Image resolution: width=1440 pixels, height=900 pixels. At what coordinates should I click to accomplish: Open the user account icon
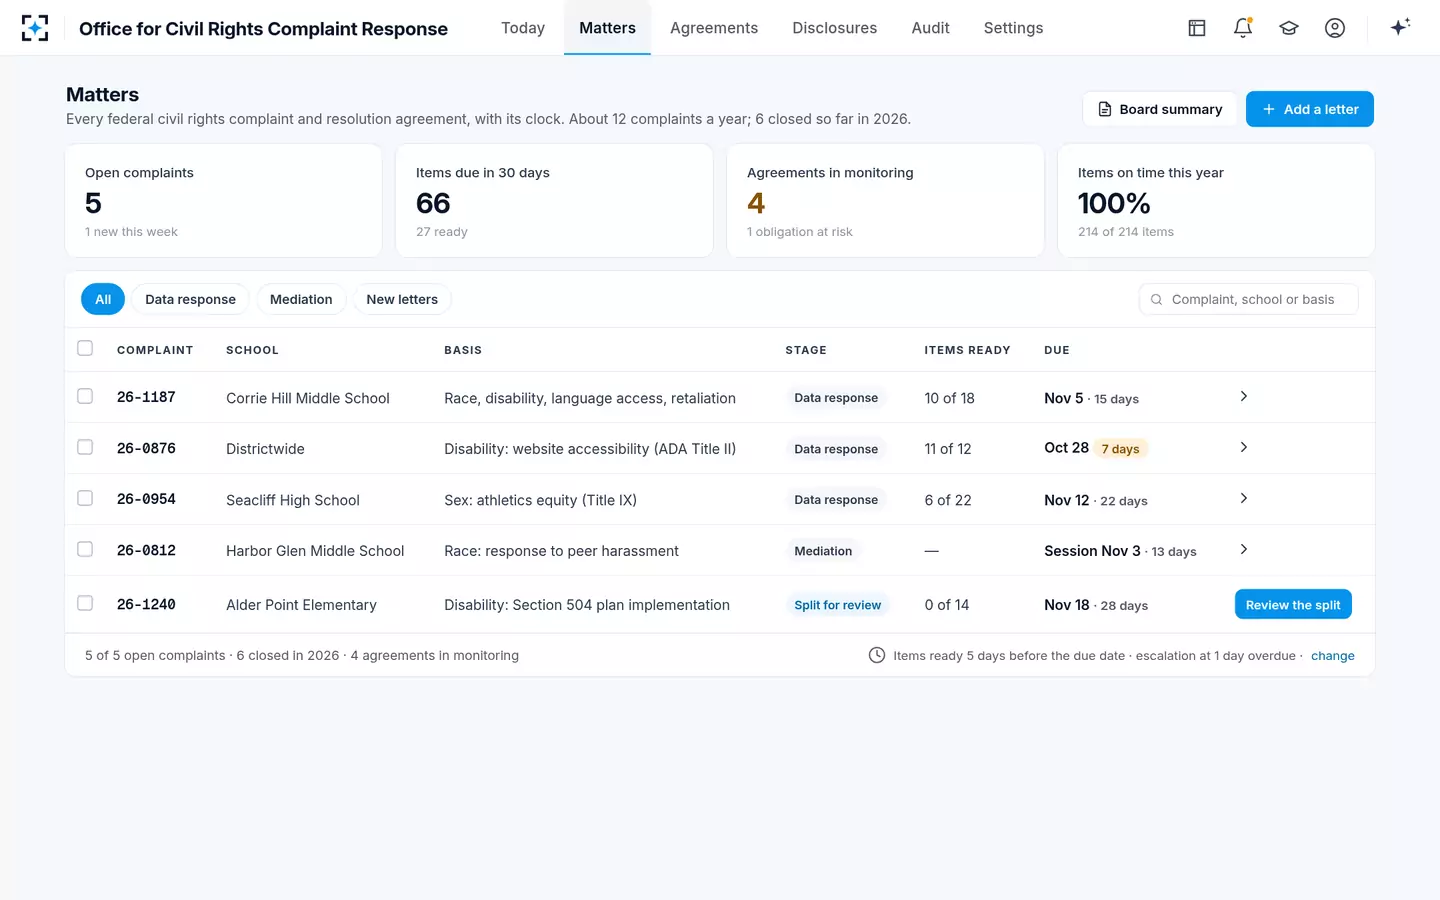click(x=1335, y=28)
